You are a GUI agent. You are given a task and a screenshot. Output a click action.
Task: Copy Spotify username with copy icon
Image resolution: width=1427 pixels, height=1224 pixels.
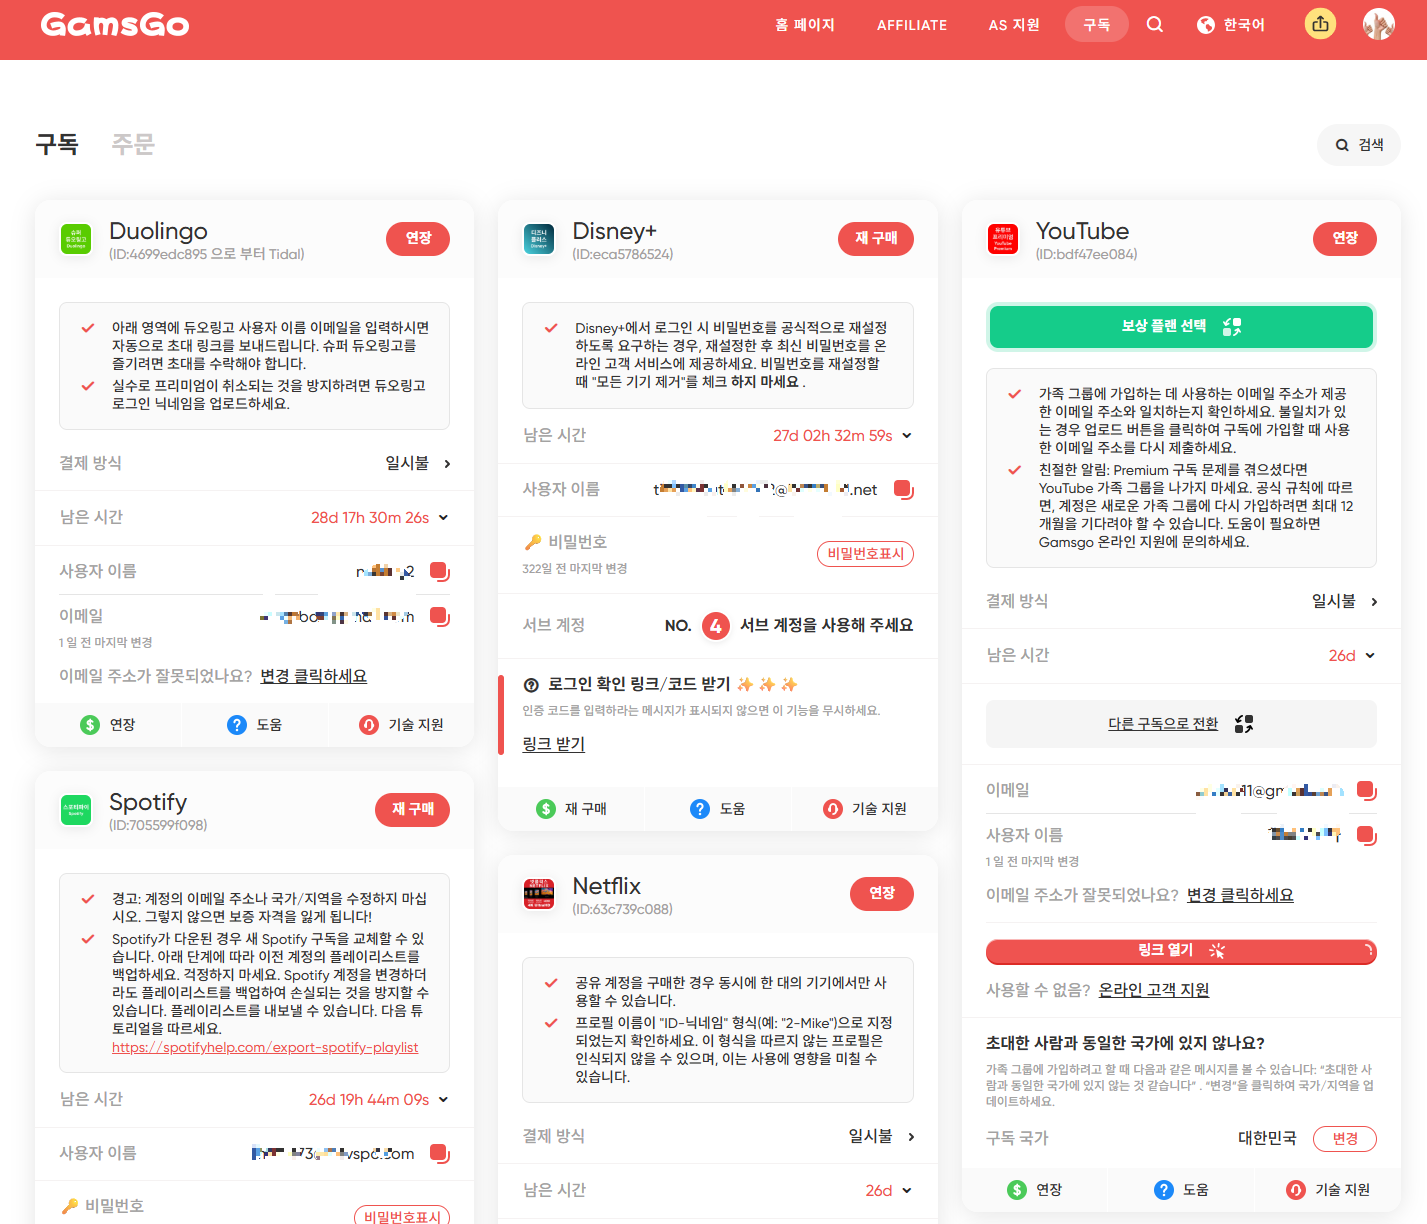coord(439,1153)
